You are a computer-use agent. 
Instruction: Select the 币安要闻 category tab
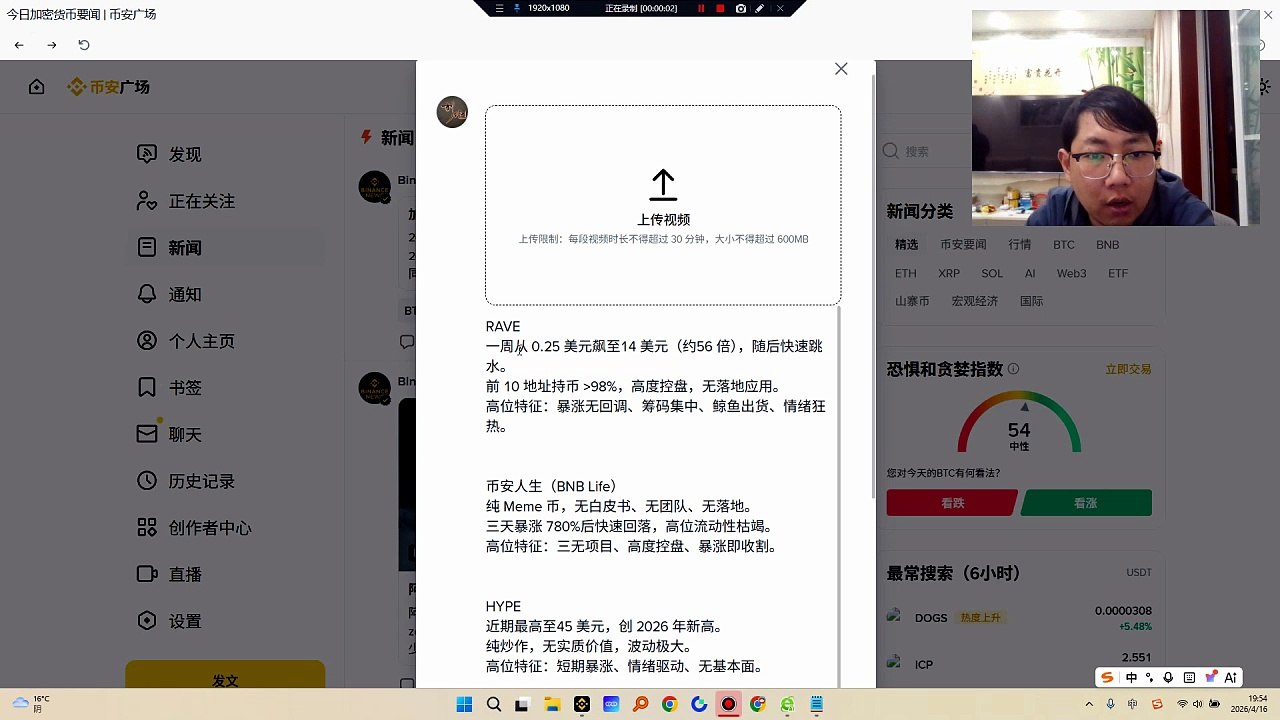963,245
